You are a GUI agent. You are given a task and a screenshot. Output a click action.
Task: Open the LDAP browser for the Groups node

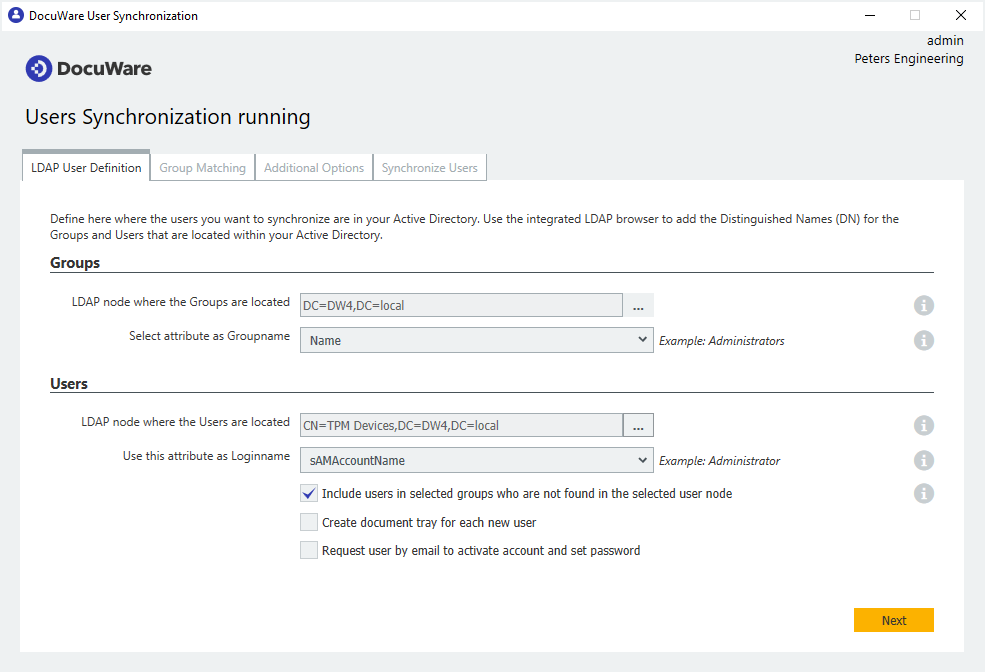point(638,305)
